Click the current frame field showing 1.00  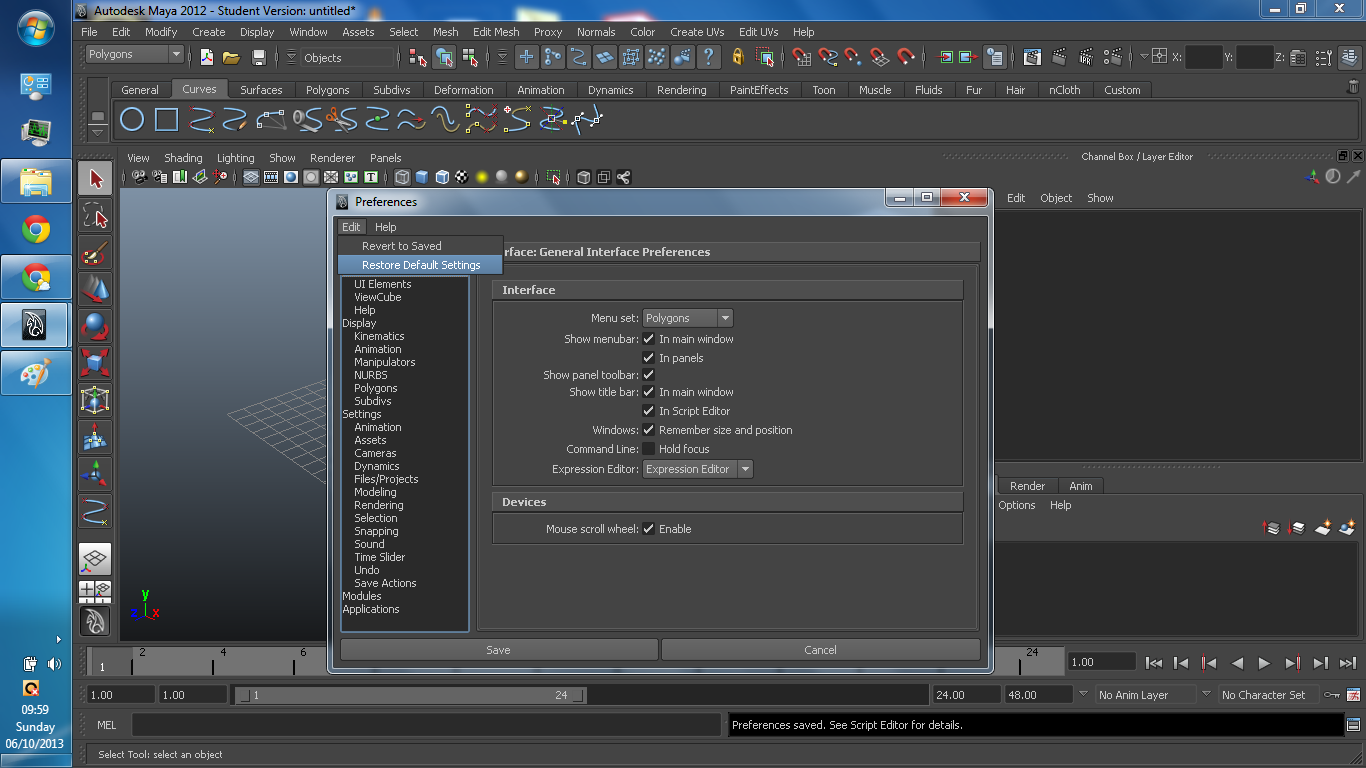[x=1101, y=662]
